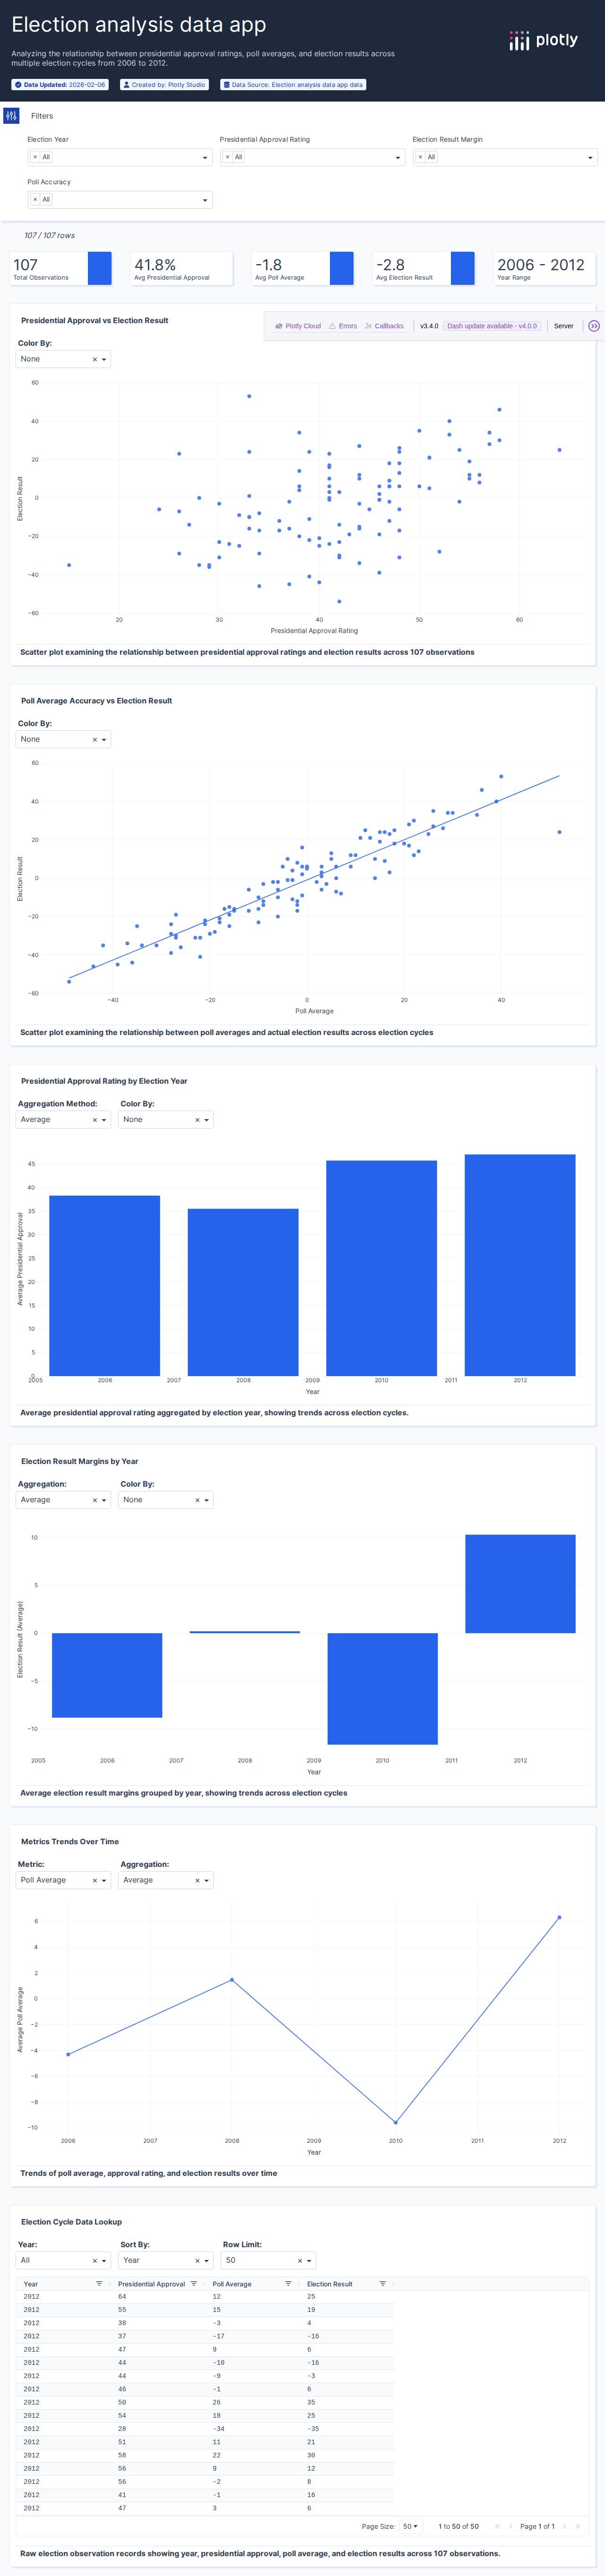The height and width of the screenshot is (2576, 605).
Task: Go to first page of table
Action: [x=497, y=2526]
